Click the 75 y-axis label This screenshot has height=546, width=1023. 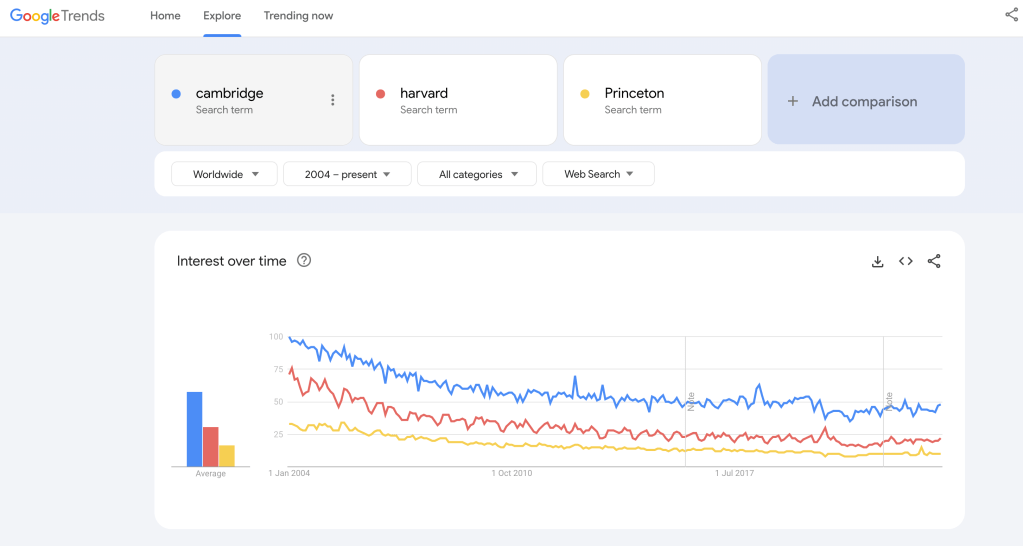point(279,369)
